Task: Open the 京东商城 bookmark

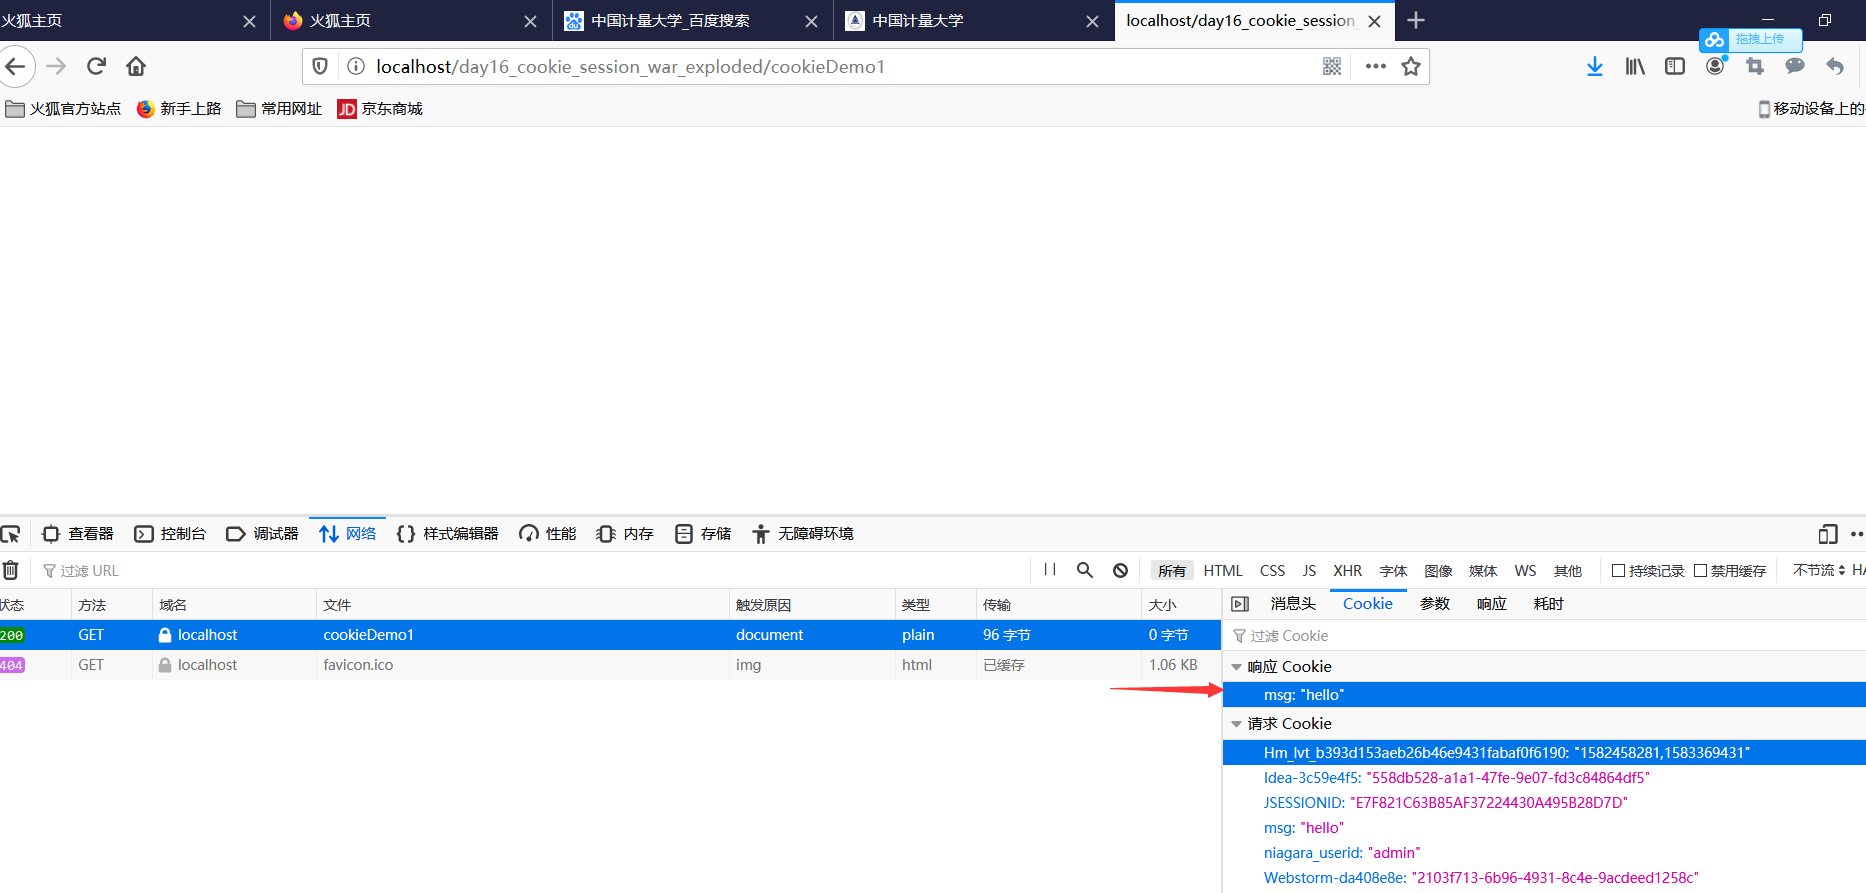Action: point(380,109)
